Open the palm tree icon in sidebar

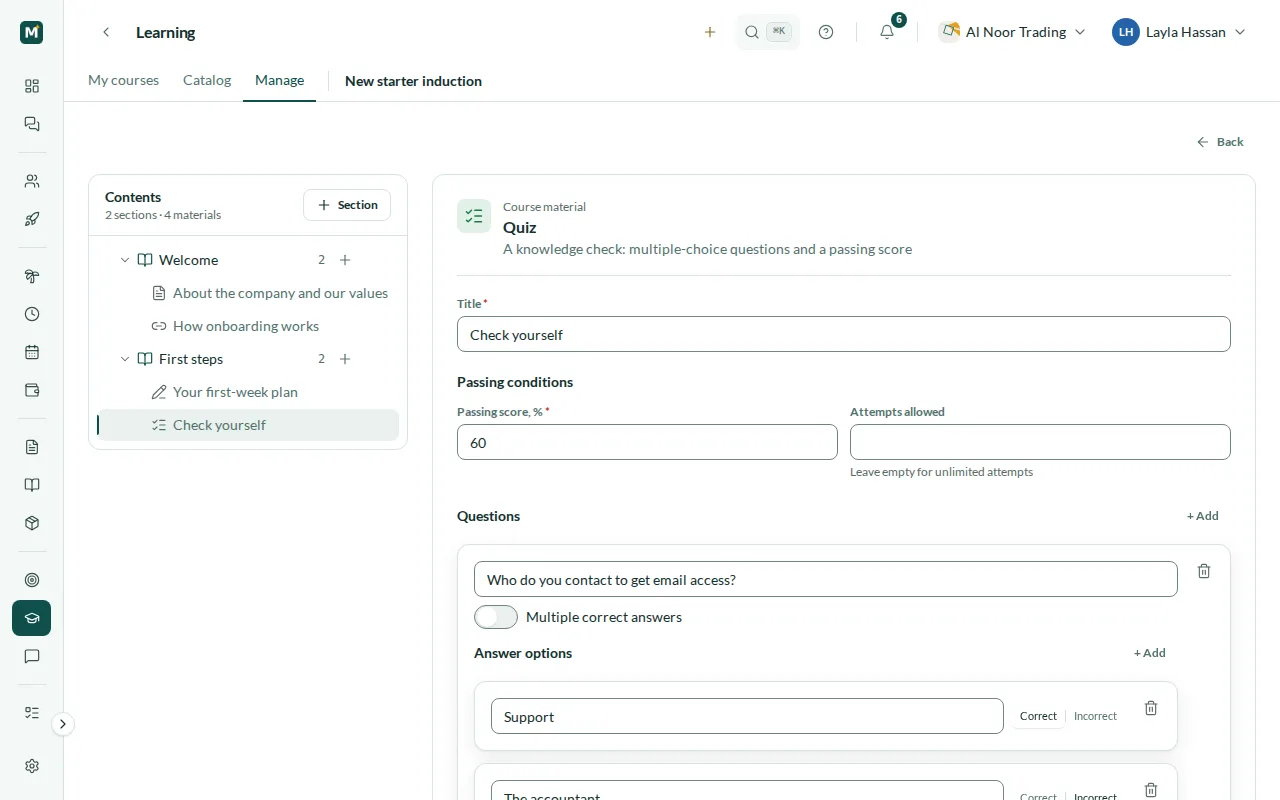coord(32,276)
